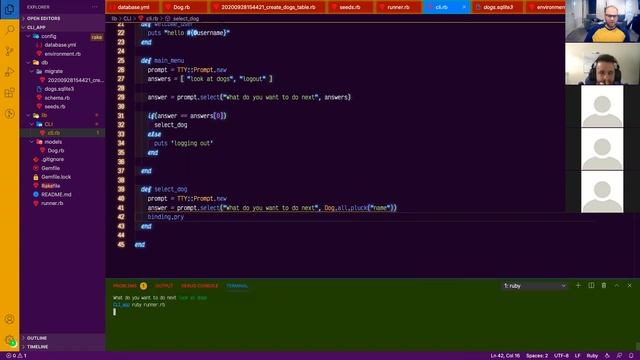Screen dimensions: 640x360
Task: Switch to the runner.rb tab
Action: point(398,7)
